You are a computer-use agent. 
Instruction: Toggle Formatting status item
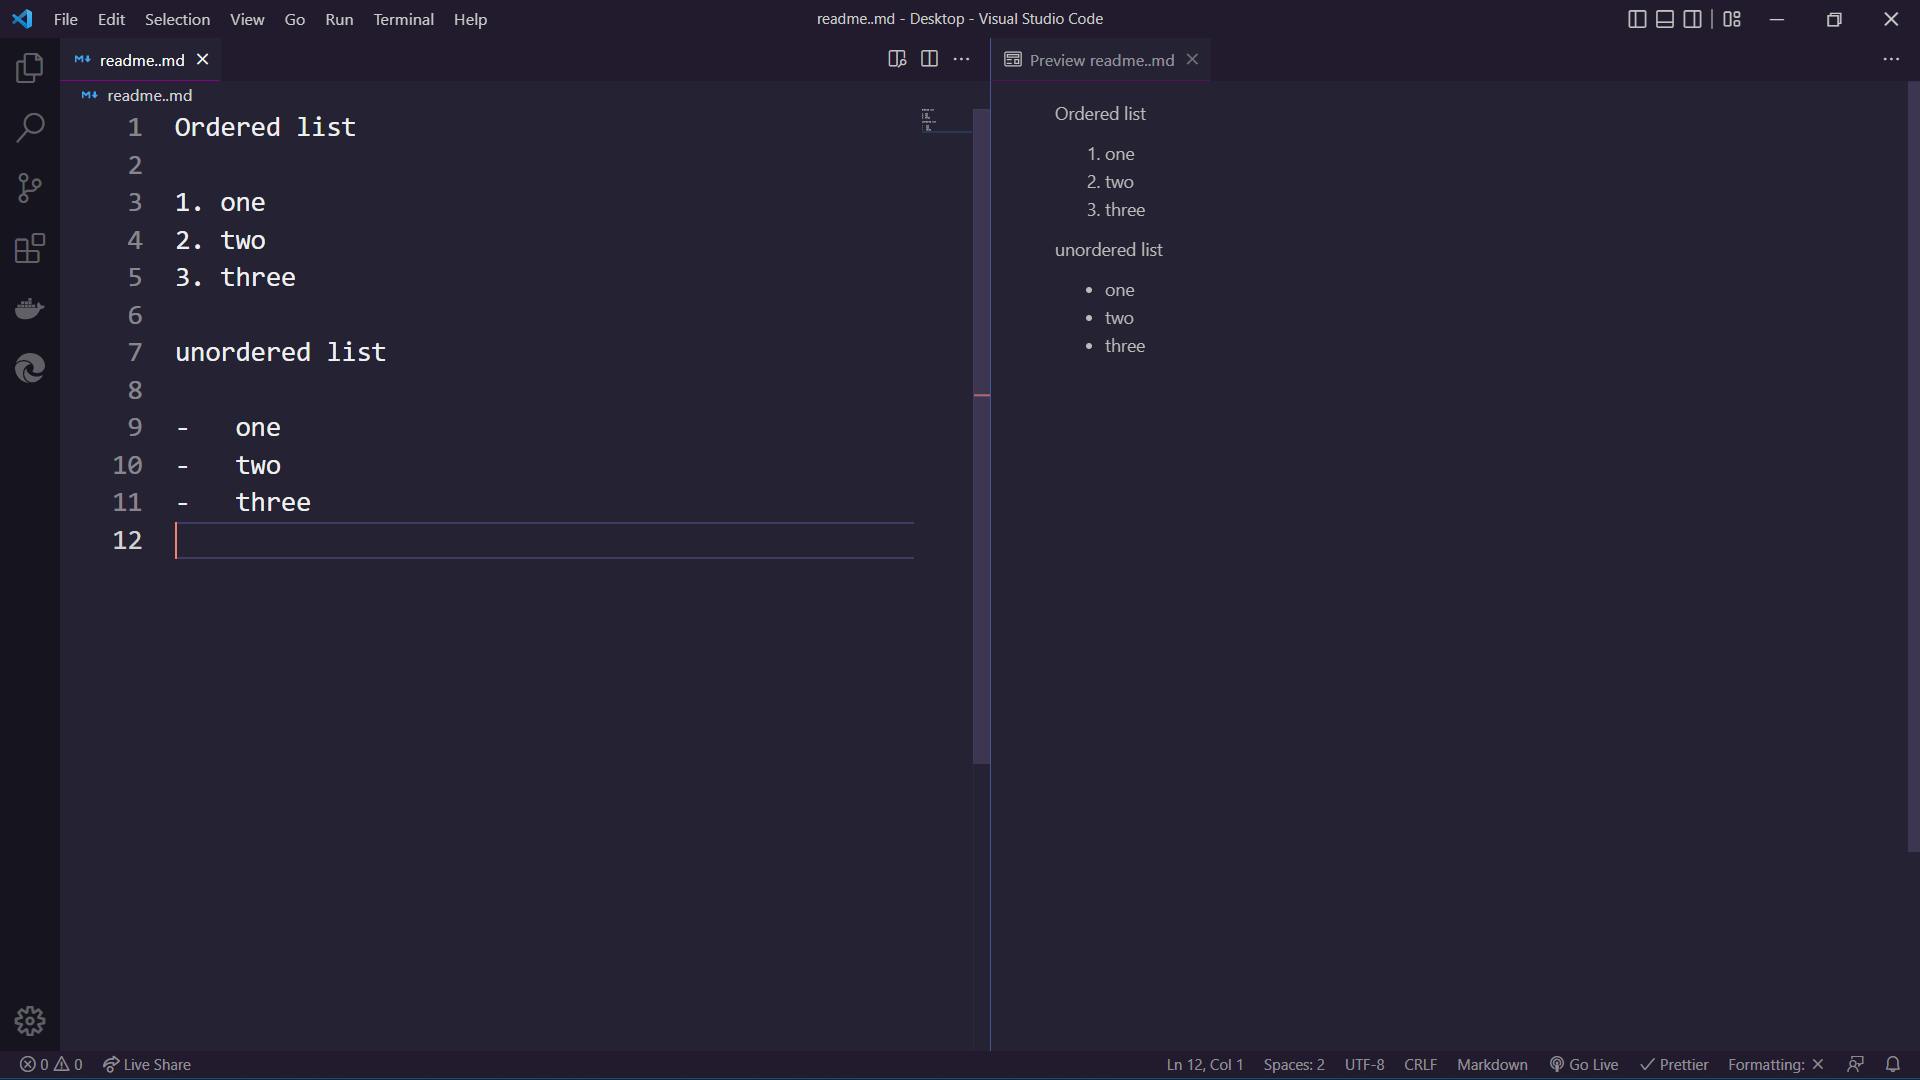(1776, 1064)
